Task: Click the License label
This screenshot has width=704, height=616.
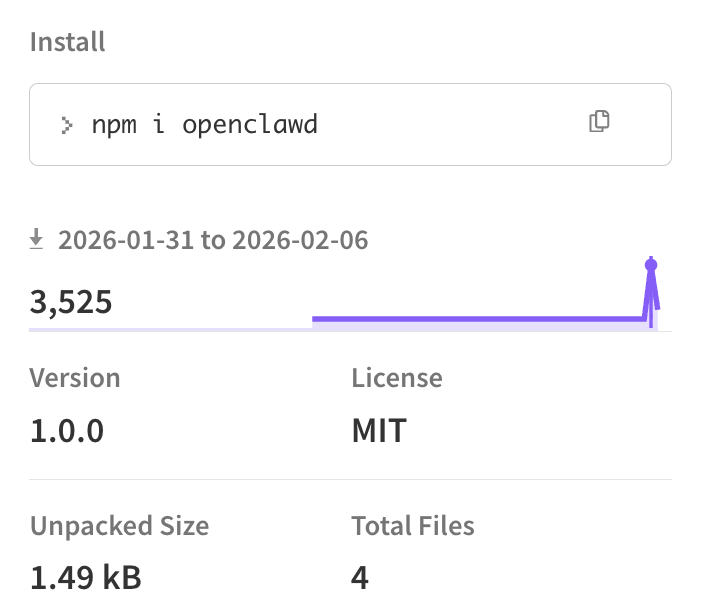Action: tap(397, 378)
